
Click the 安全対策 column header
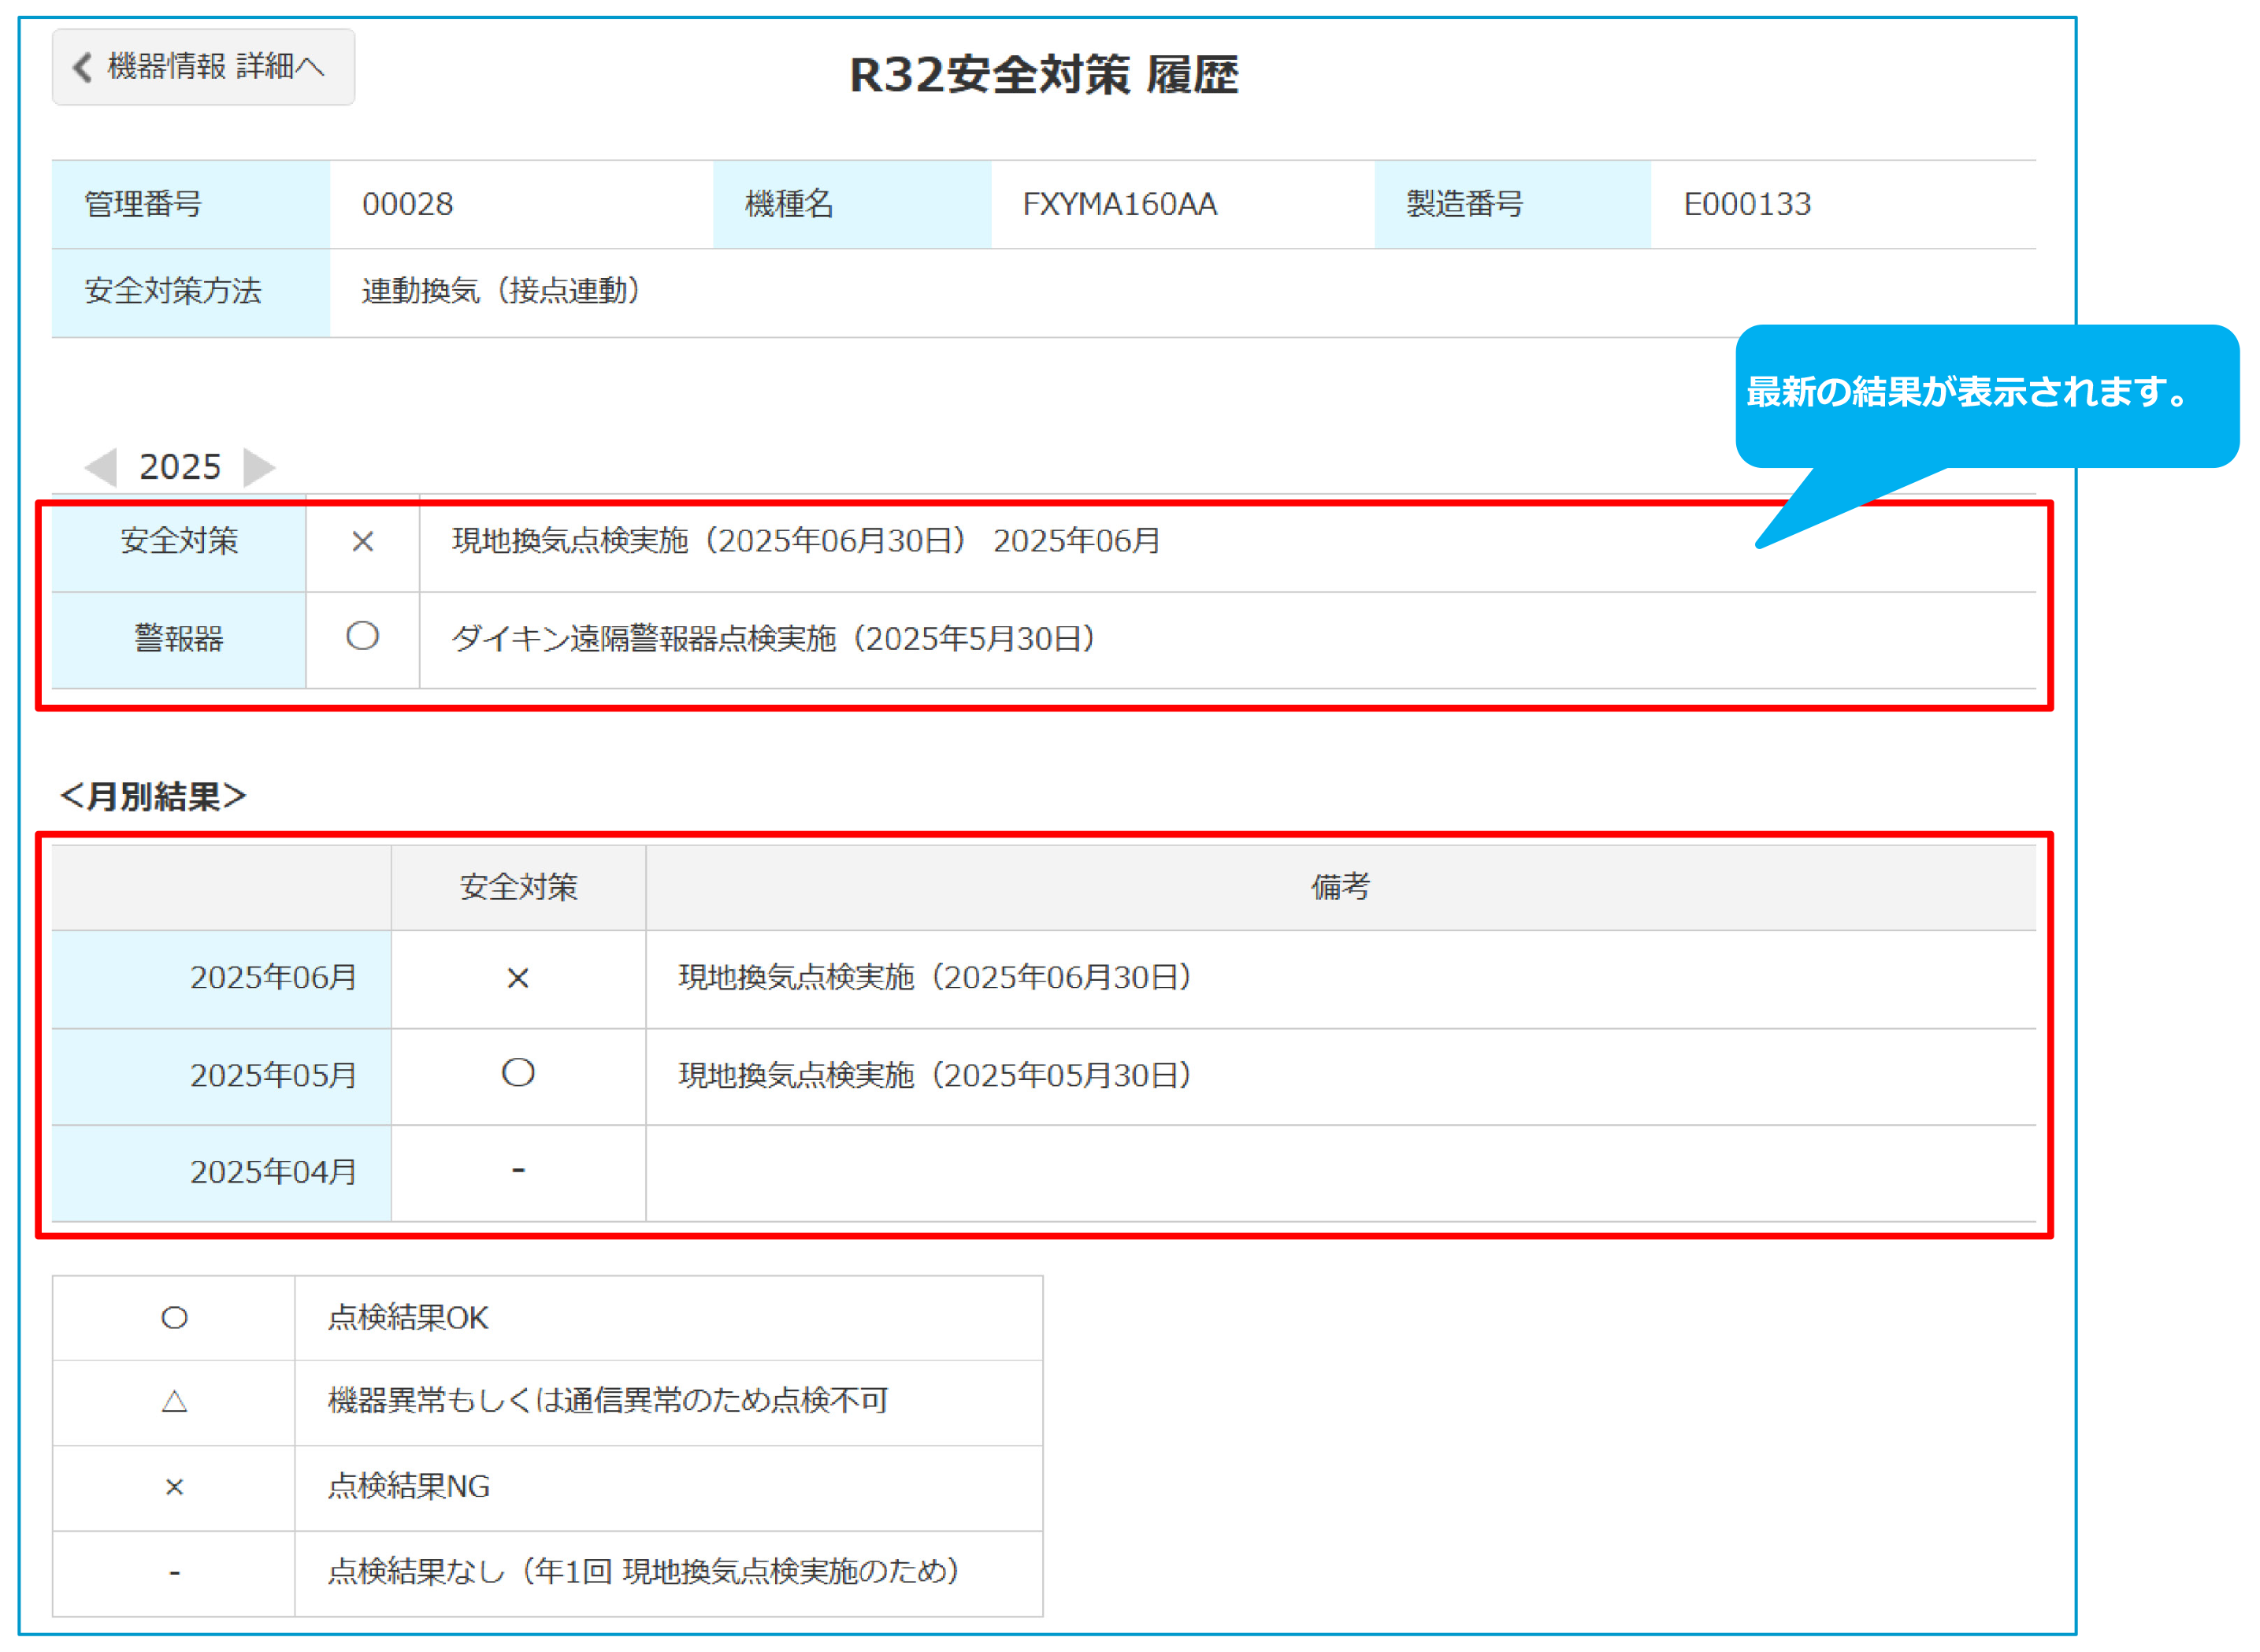tap(518, 887)
